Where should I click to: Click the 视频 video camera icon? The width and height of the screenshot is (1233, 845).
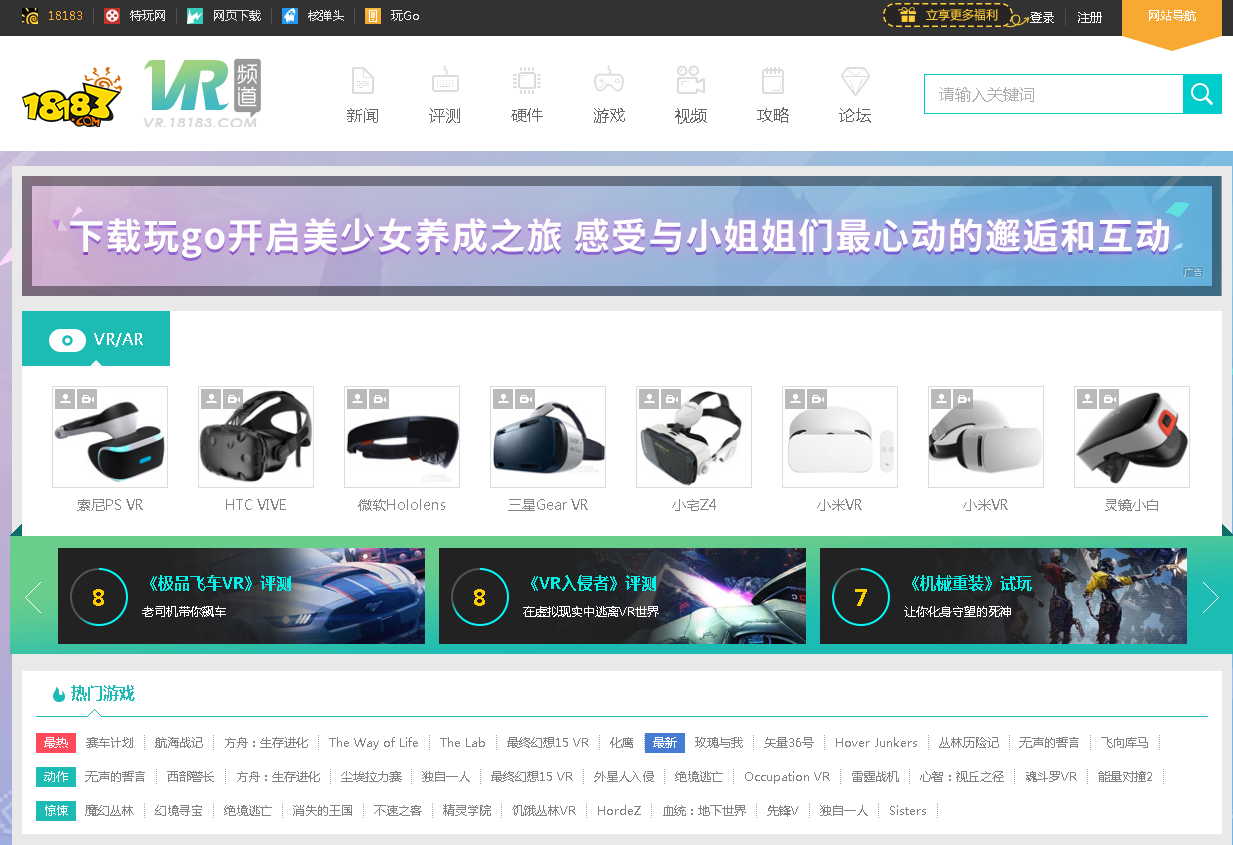690,82
